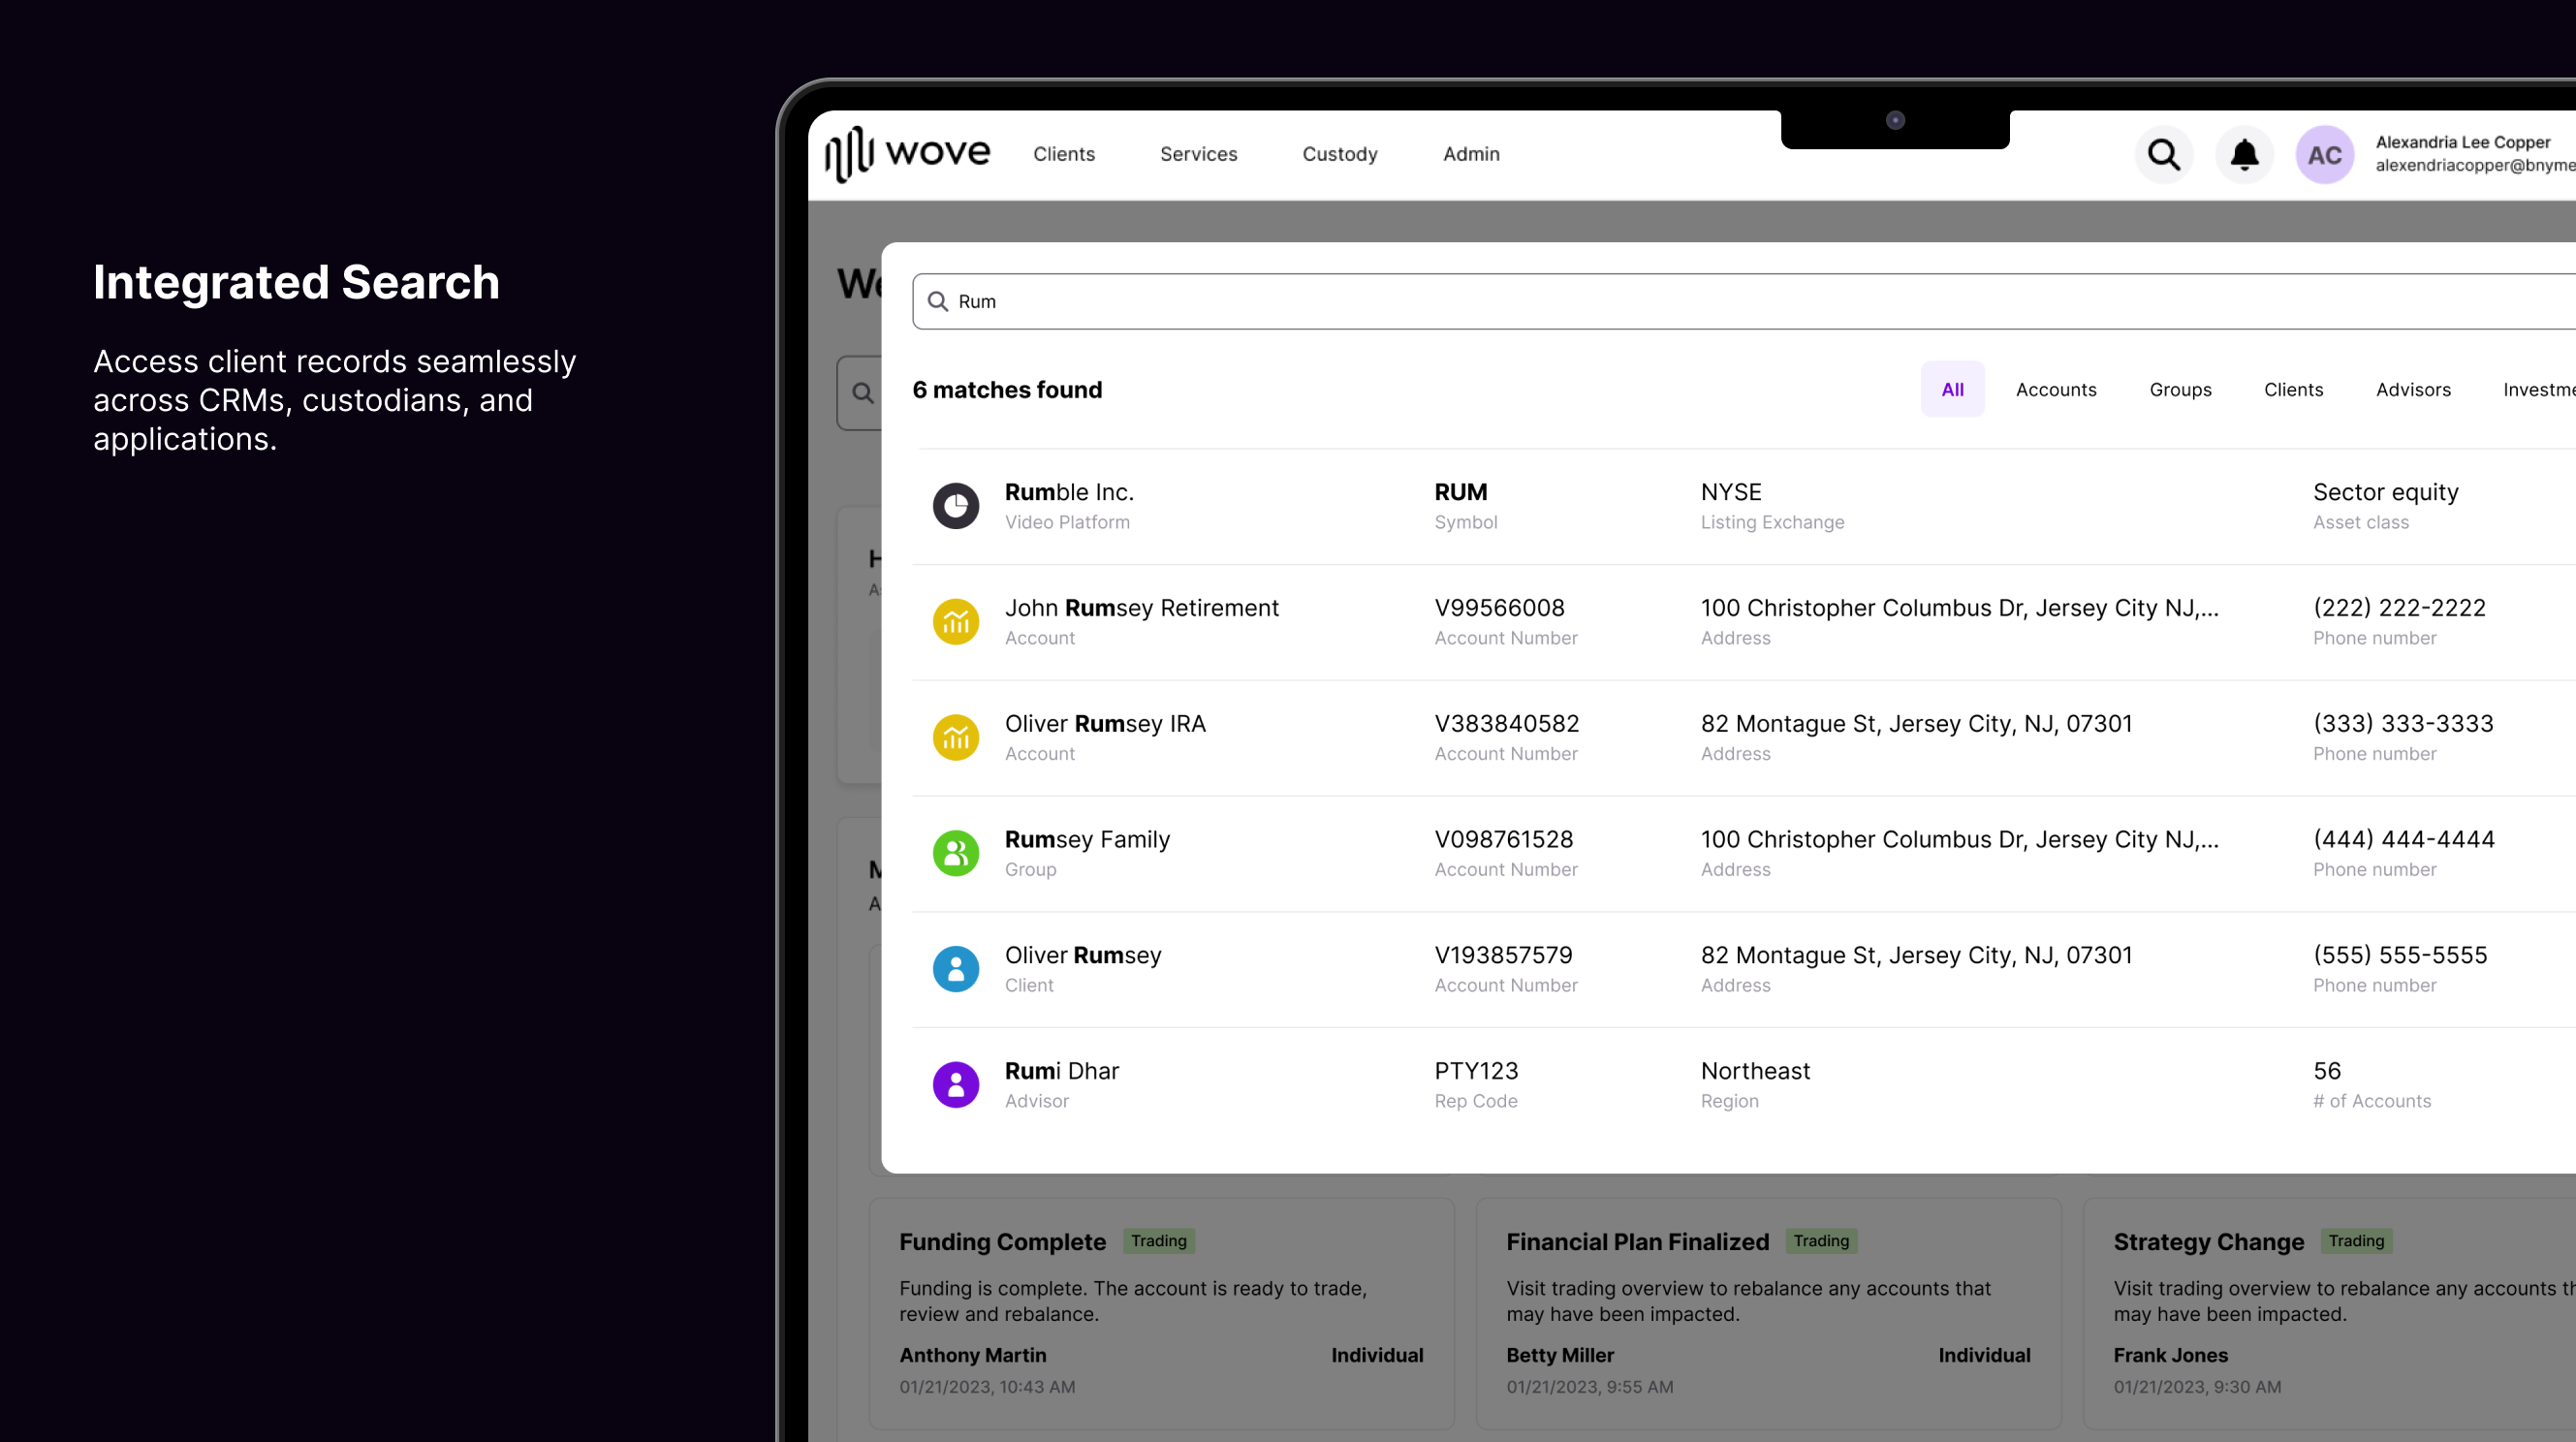Open the Services menu
The height and width of the screenshot is (1442, 2576).
1198,154
